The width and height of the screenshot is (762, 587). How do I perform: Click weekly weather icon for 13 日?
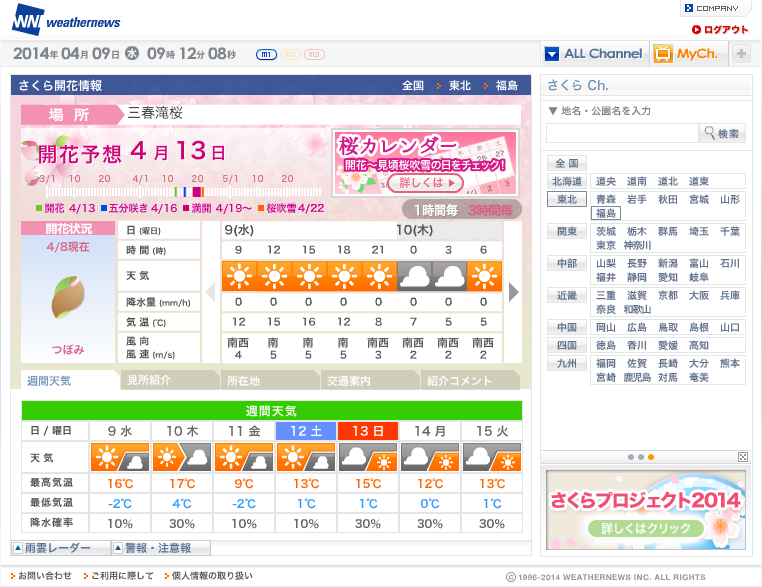(x=368, y=457)
